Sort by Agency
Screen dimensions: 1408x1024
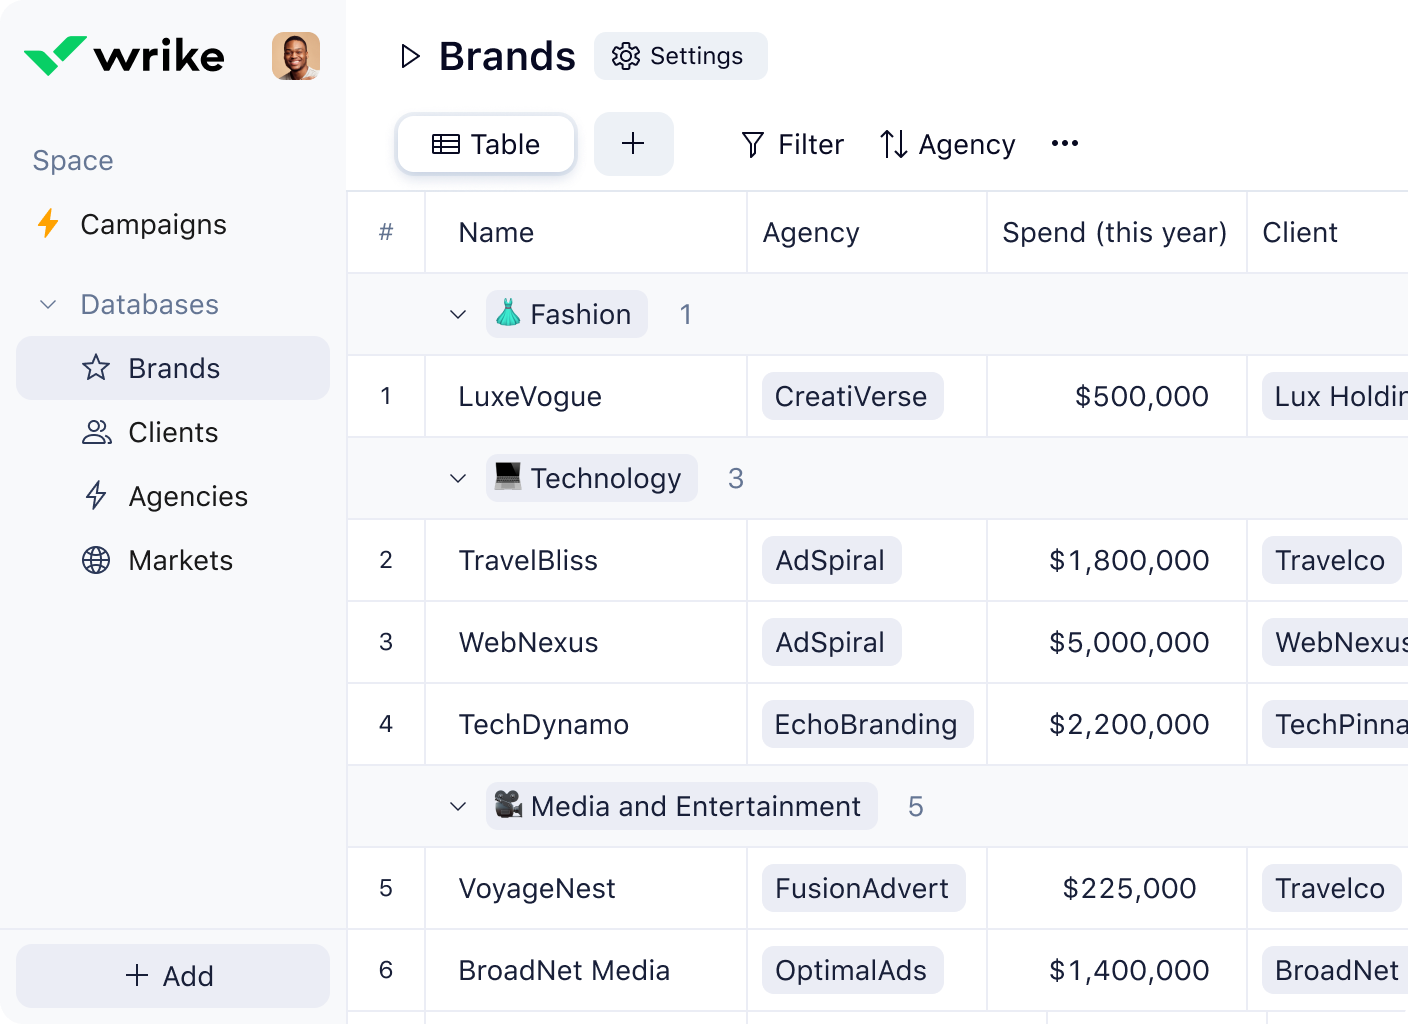[x=947, y=145]
